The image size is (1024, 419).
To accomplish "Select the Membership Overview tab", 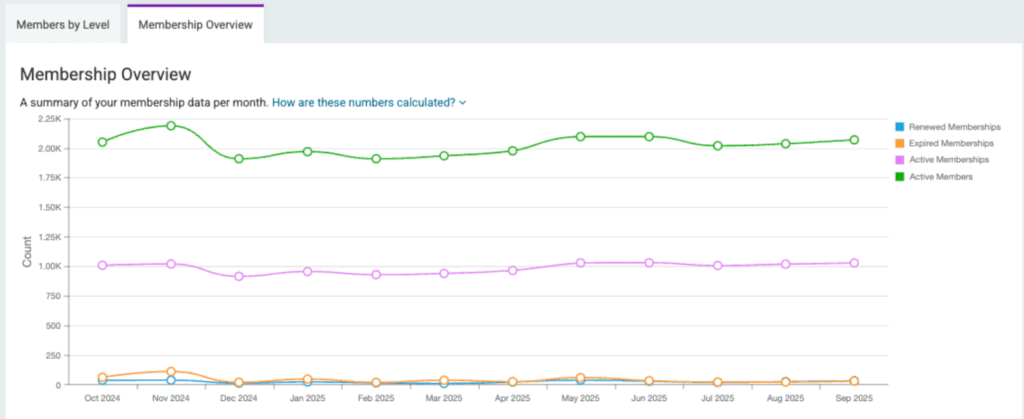I will pyautogui.click(x=195, y=24).
